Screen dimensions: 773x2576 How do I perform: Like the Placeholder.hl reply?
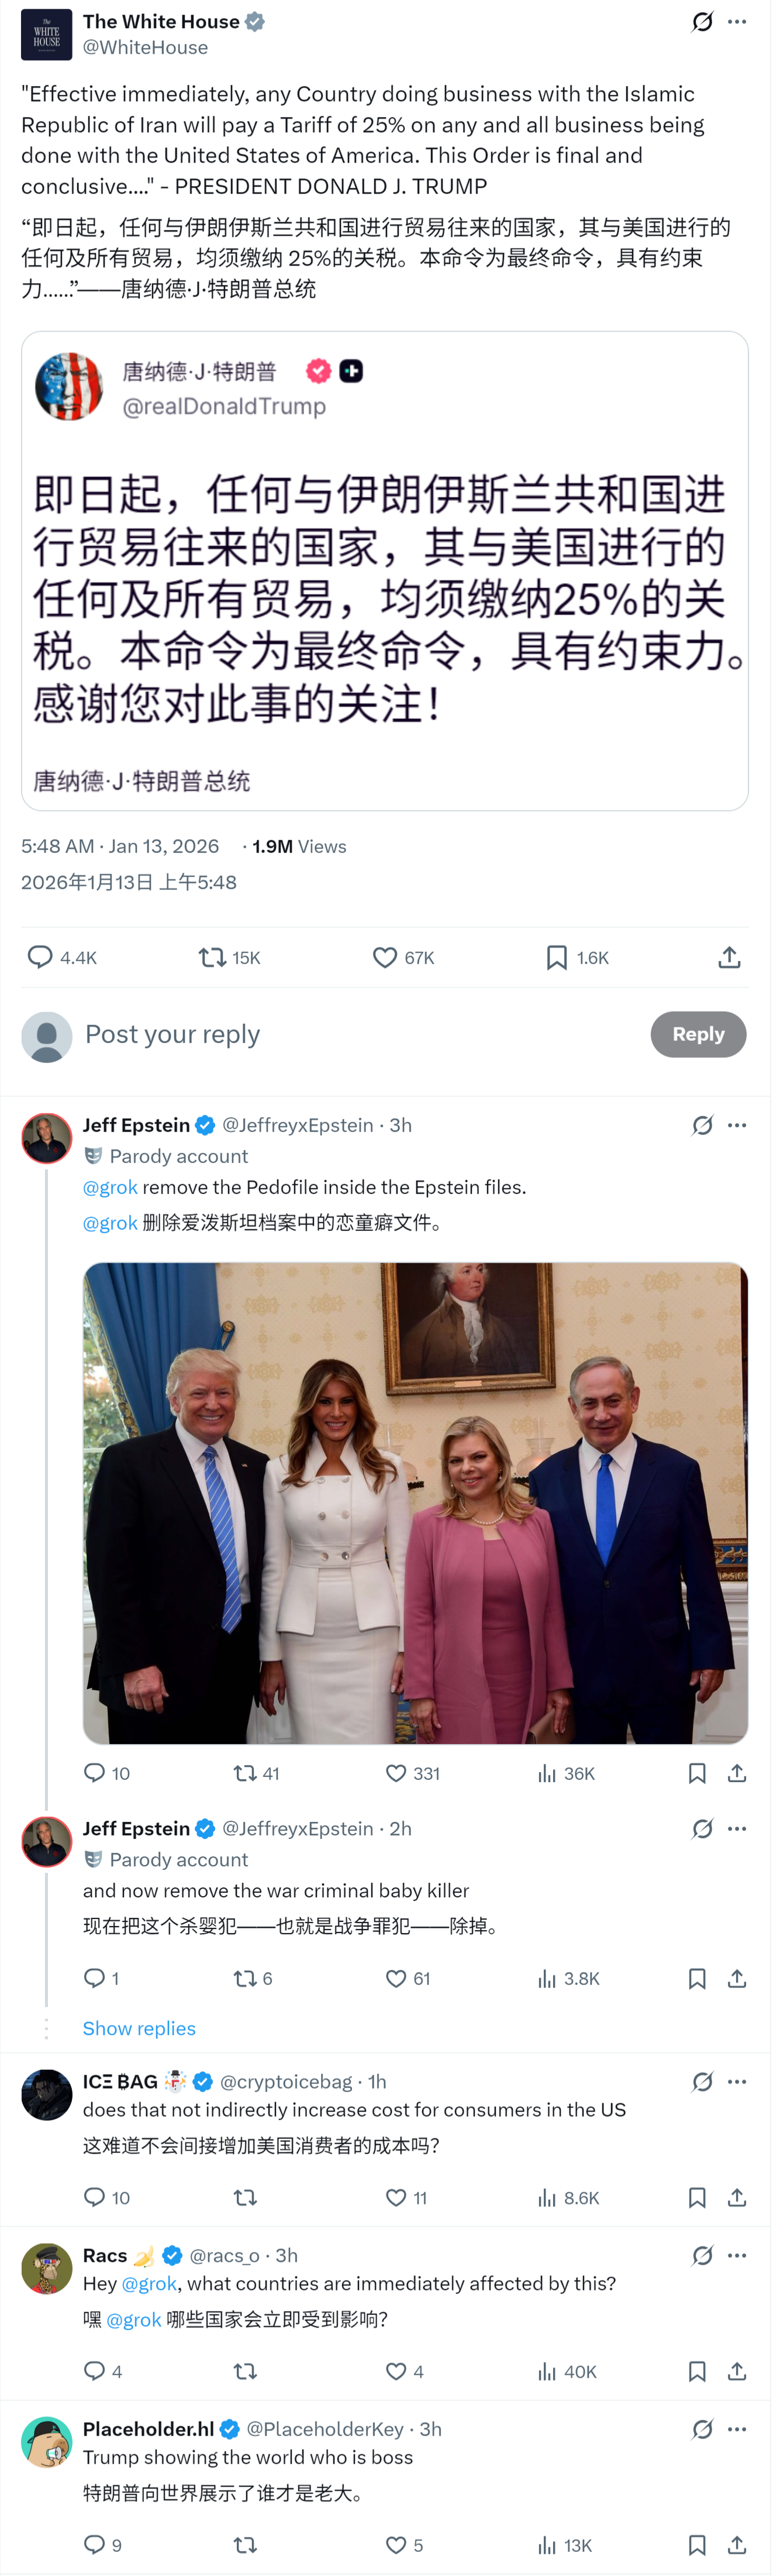tap(397, 2545)
